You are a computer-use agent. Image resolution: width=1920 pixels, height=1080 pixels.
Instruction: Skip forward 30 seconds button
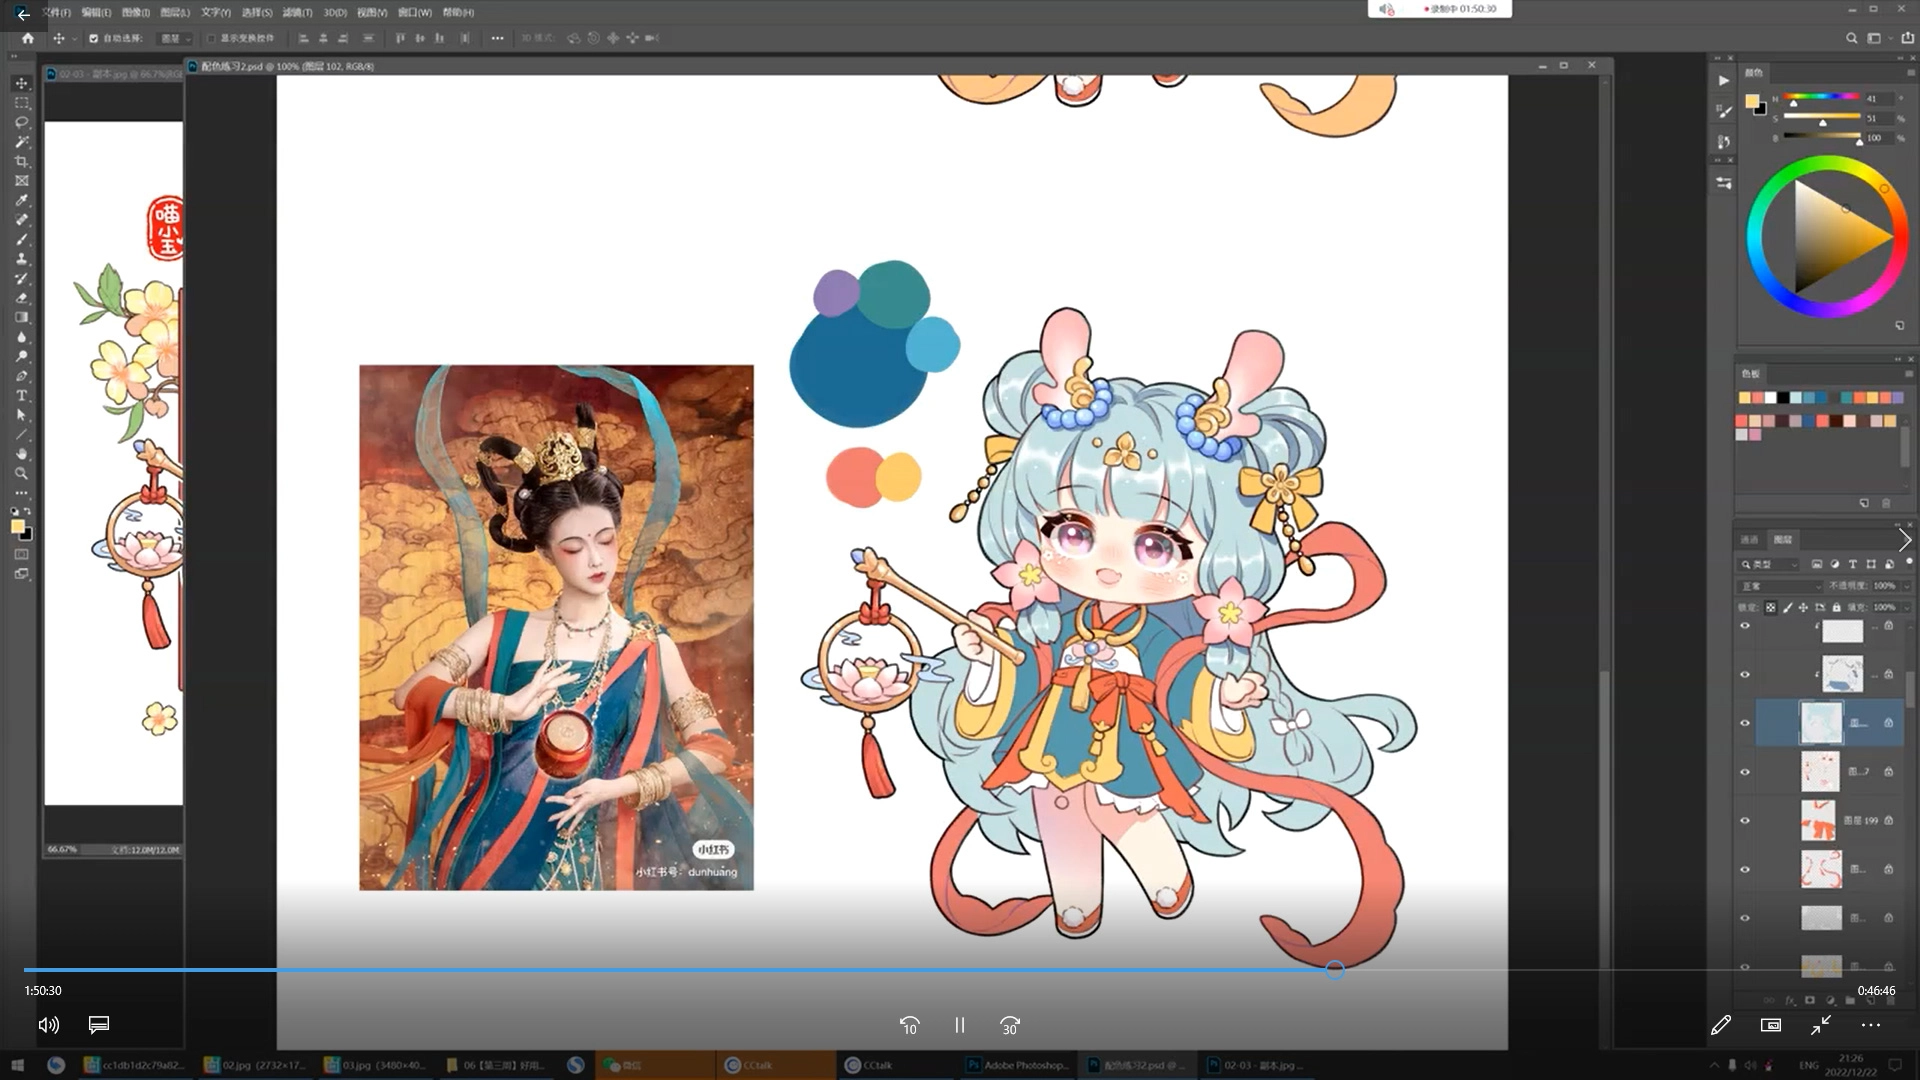1010,1025
